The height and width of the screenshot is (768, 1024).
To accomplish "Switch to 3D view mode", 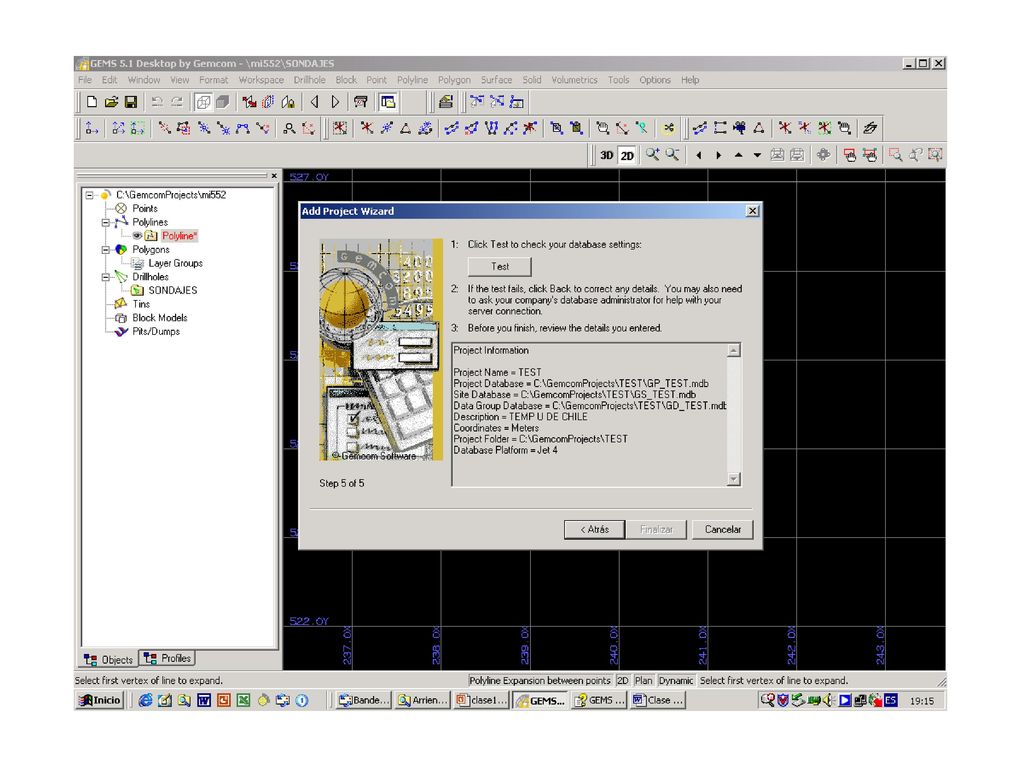I will tap(607, 155).
